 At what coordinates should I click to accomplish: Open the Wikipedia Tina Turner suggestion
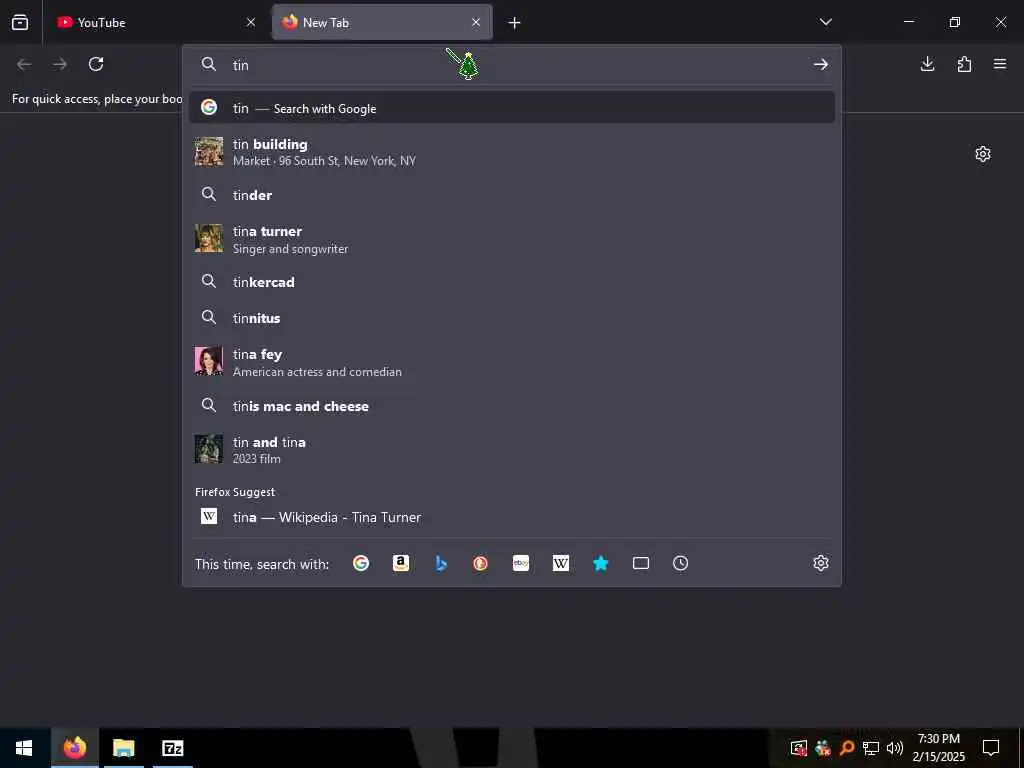point(512,517)
